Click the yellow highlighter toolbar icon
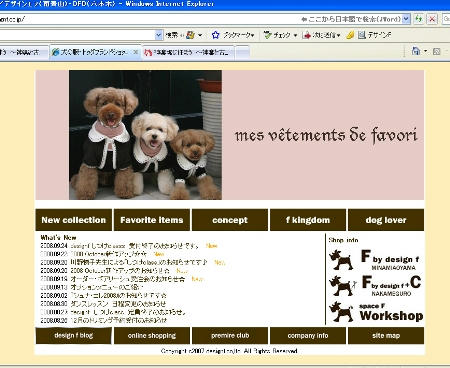450x368 pixels. point(350,35)
